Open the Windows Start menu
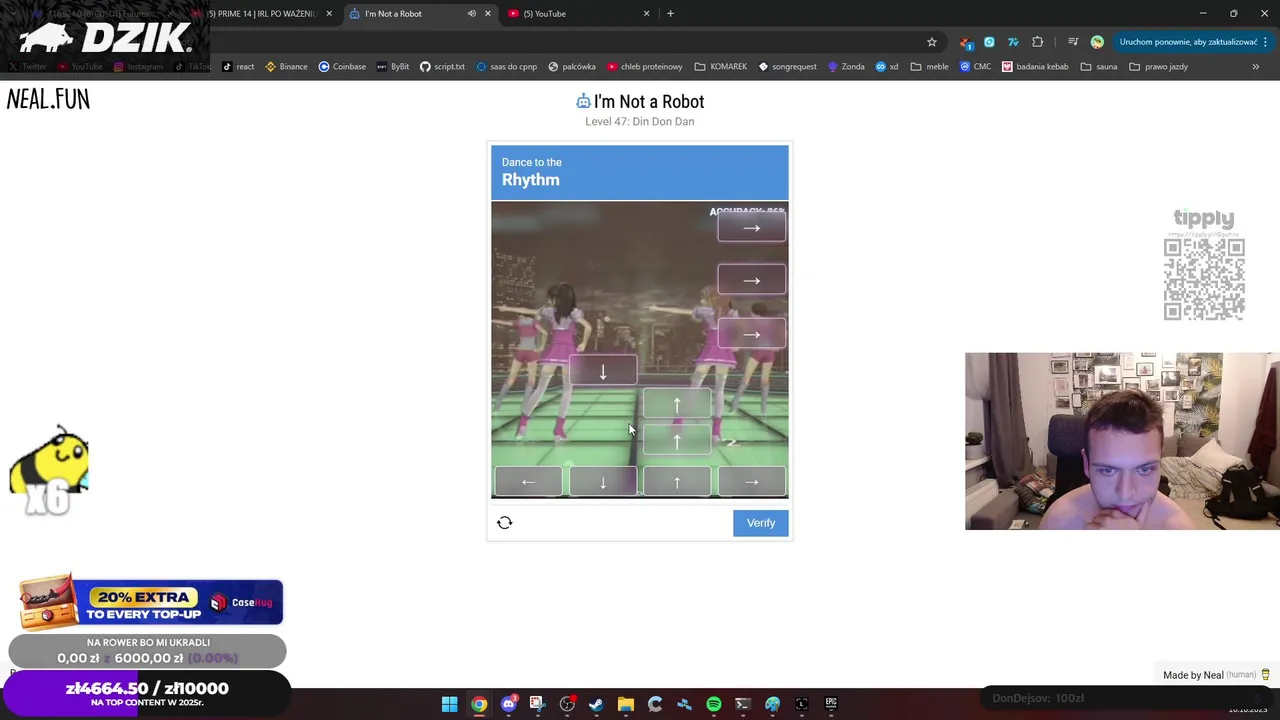1280x720 pixels. [x=450, y=704]
